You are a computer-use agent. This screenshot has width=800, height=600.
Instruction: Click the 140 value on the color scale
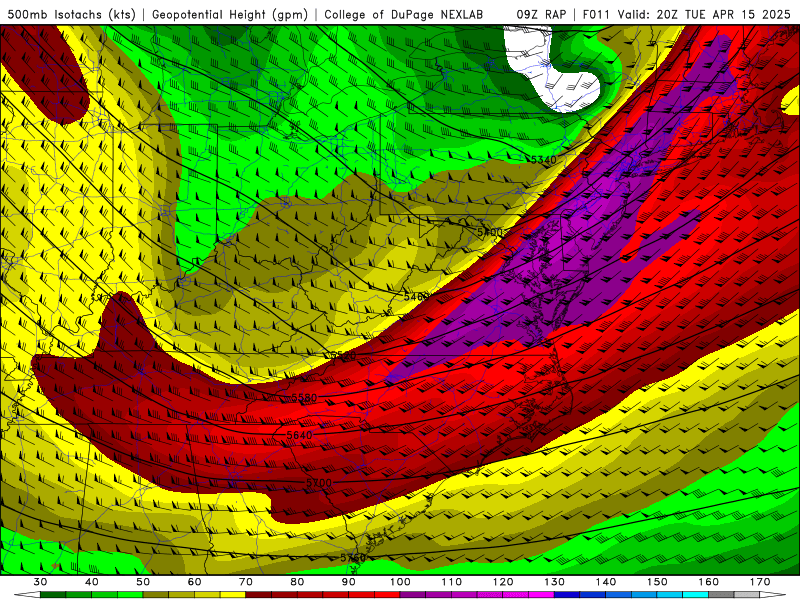point(606,582)
